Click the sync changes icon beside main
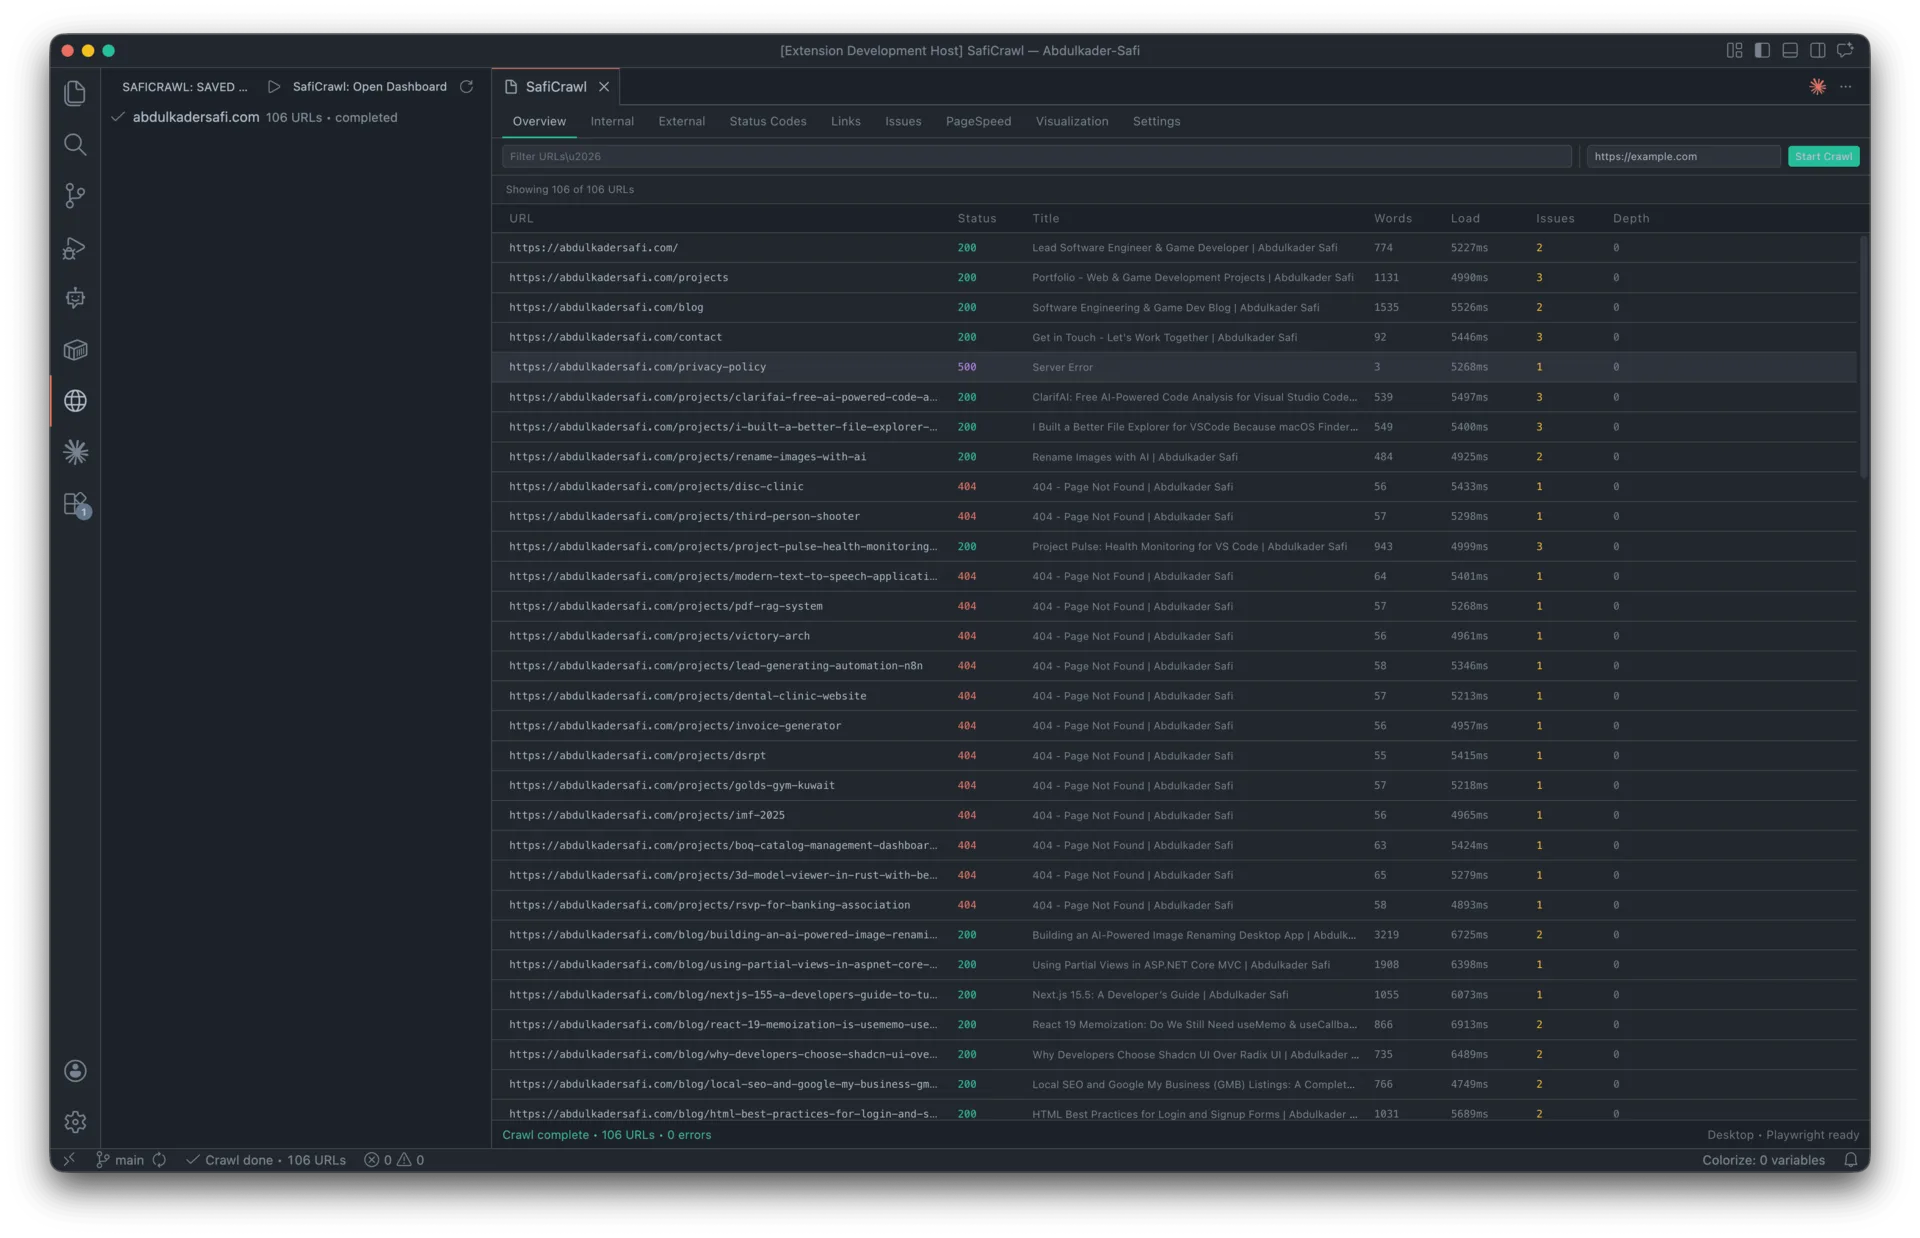Image resolution: width=1920 pixels, height=1238 pixels. (x=159, y=1160)
